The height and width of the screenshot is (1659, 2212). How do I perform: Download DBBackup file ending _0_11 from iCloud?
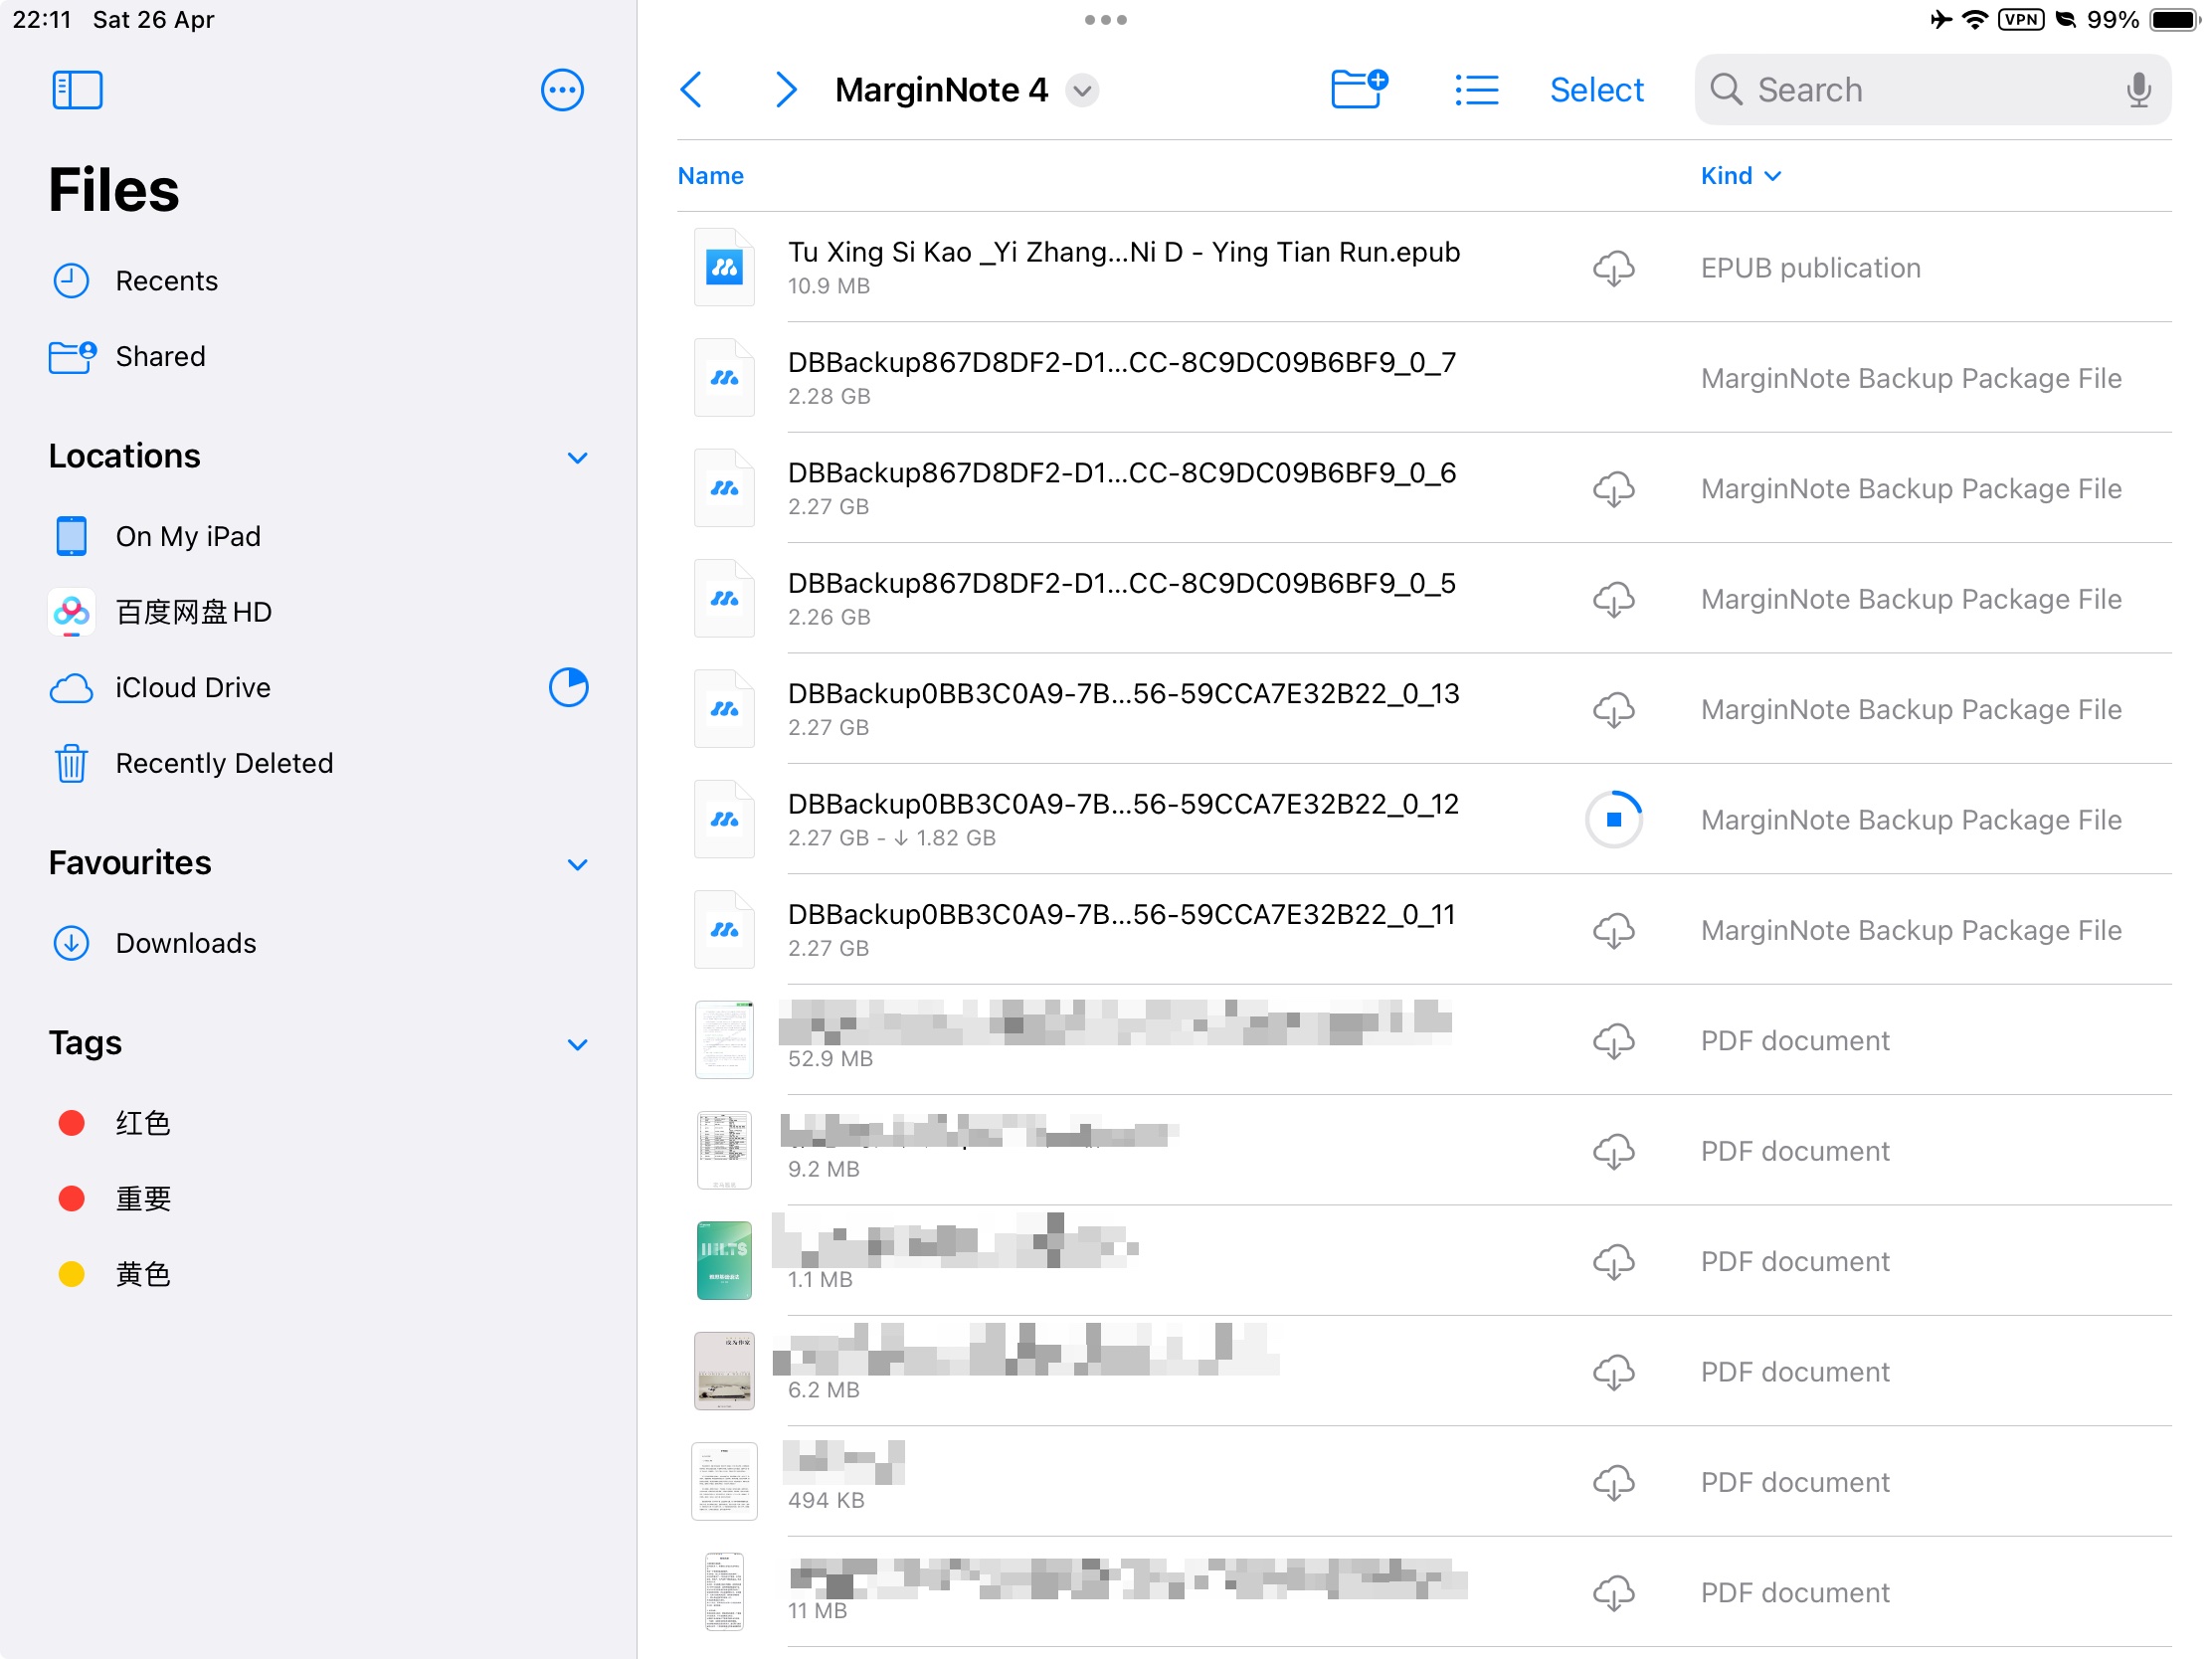tap(1613, 931)
